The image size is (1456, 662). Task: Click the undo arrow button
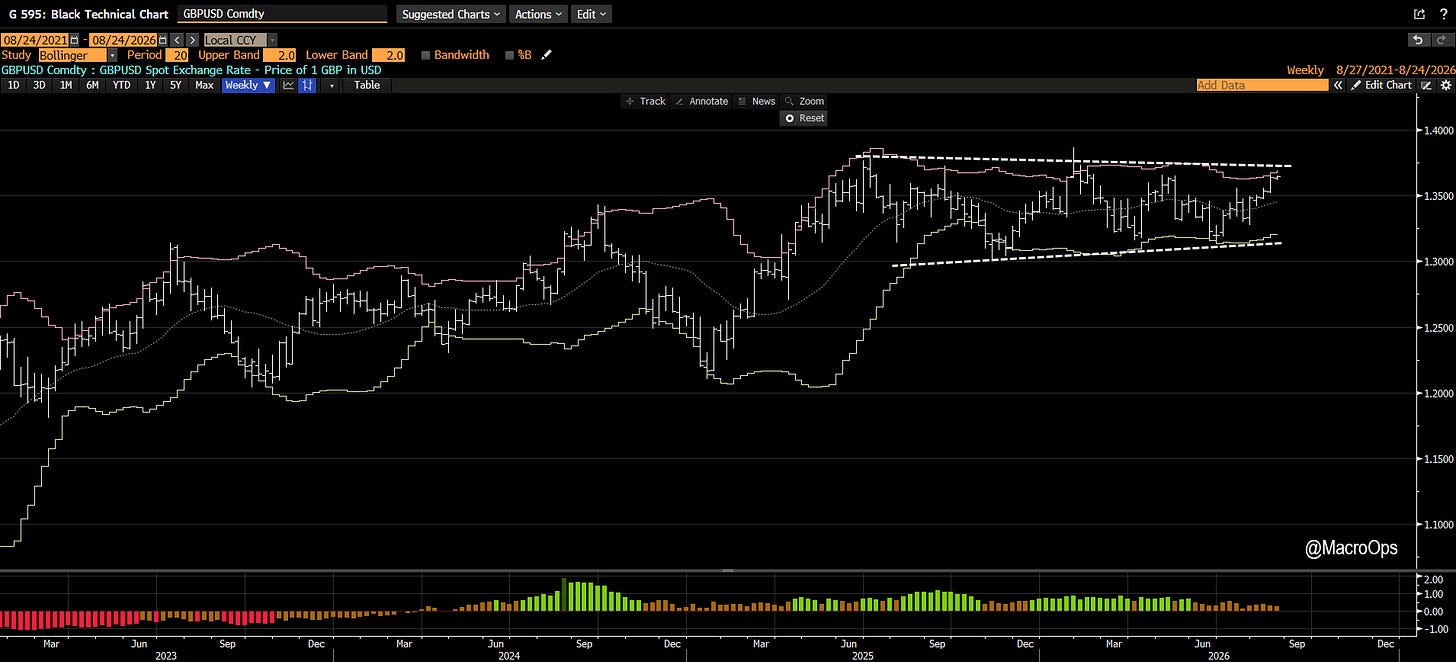1418,40
